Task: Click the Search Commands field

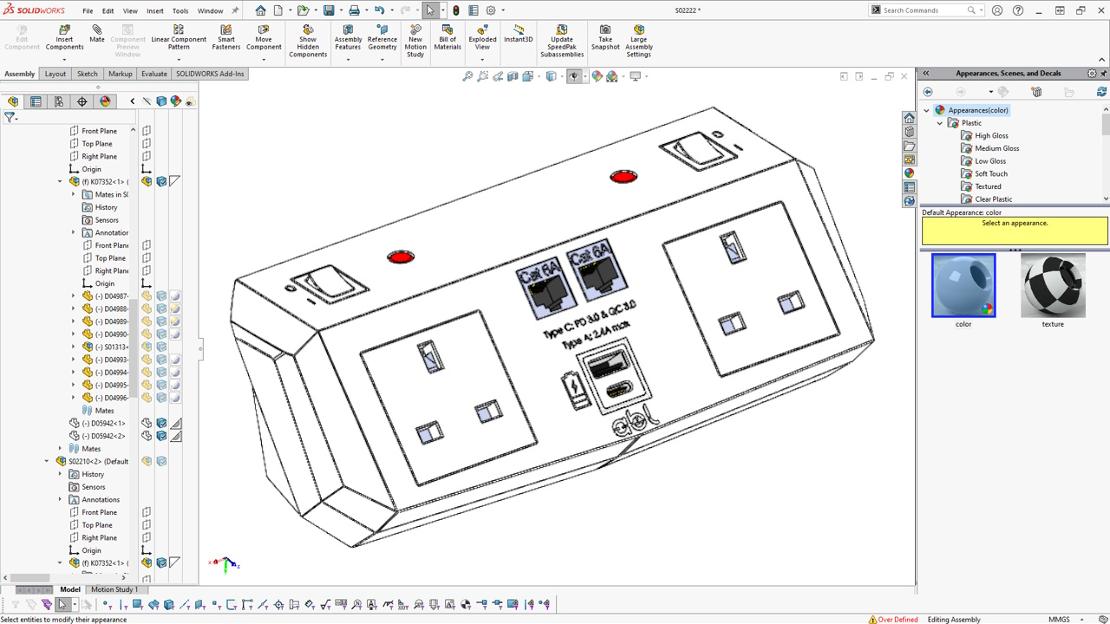Action: click(922, 10)
